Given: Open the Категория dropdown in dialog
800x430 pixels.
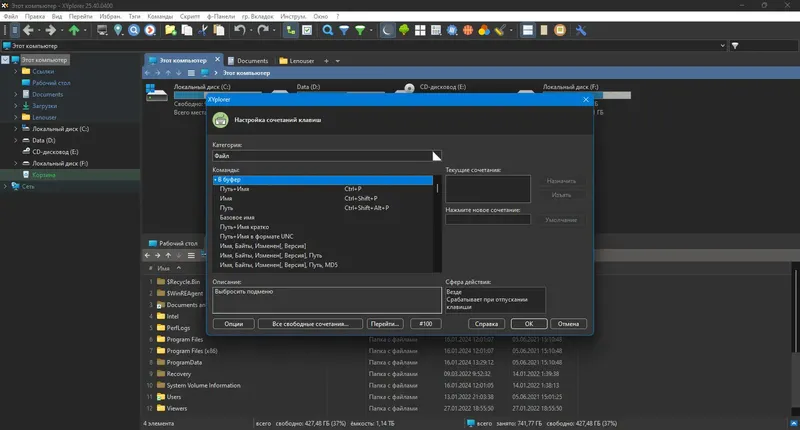Looking at the screenshot, I should point(436,156).
